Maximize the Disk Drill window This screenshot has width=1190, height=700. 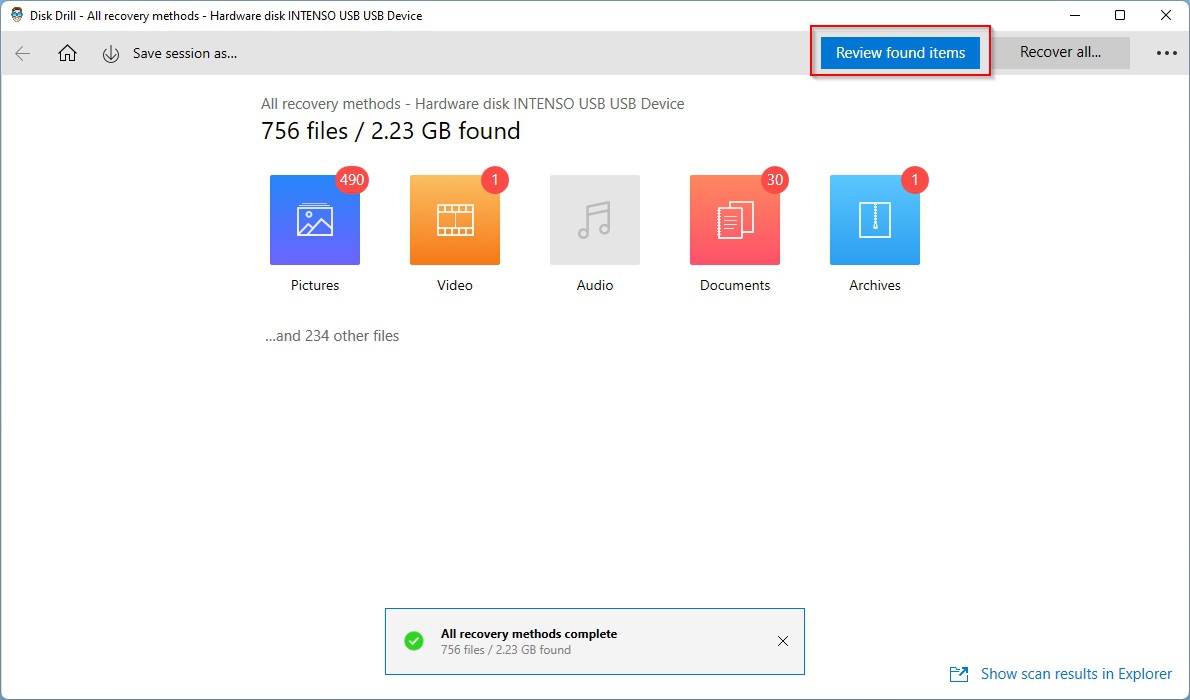click(1120, 15)
